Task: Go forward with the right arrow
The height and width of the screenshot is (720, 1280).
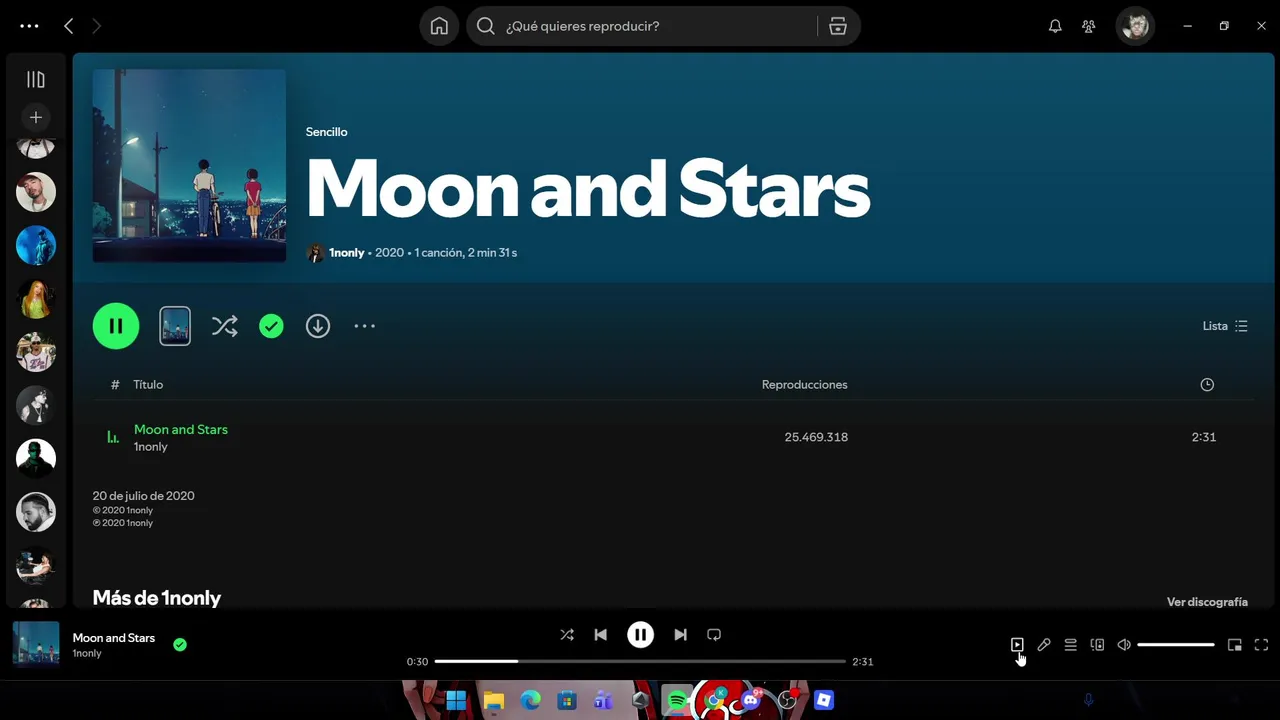Action: point(96,26)
